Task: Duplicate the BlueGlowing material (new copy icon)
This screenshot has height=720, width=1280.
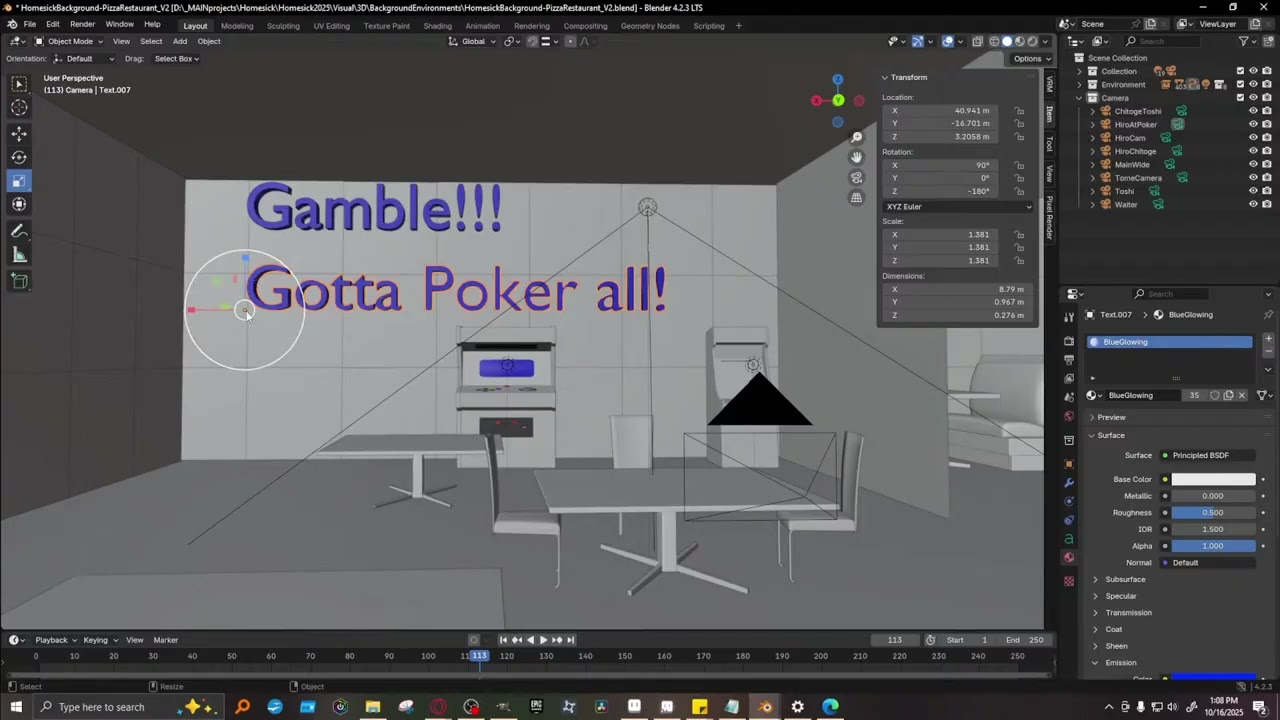Action: (1229, 395)
